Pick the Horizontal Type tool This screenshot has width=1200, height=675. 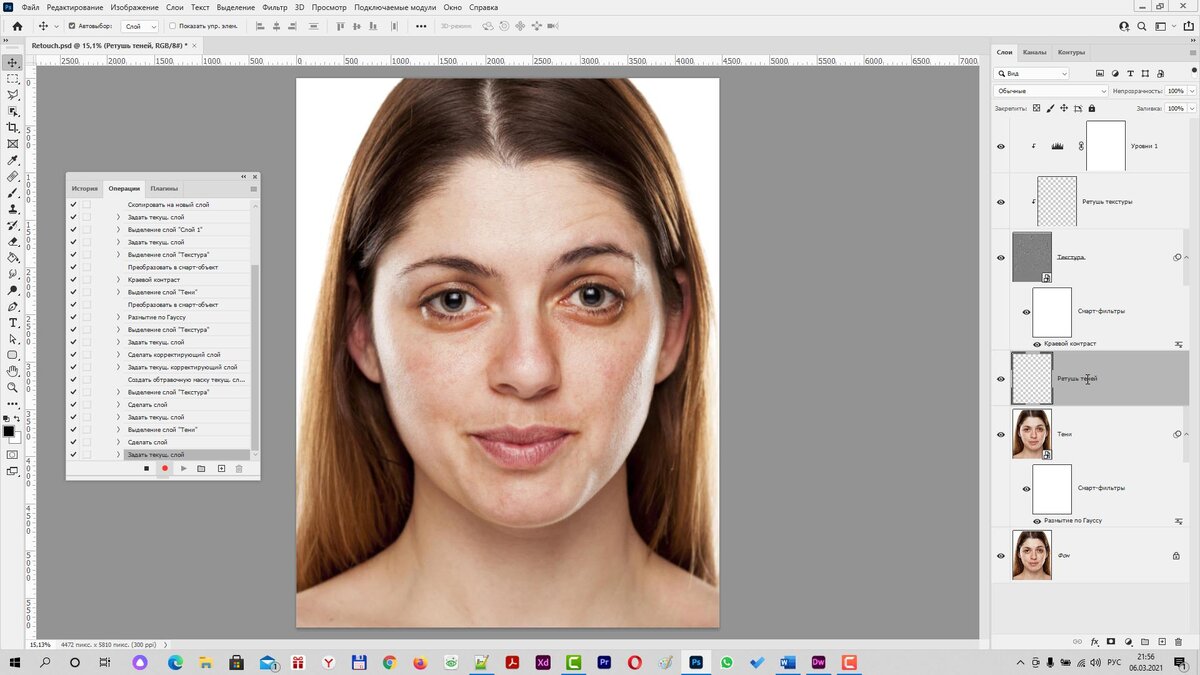(13, 323)
